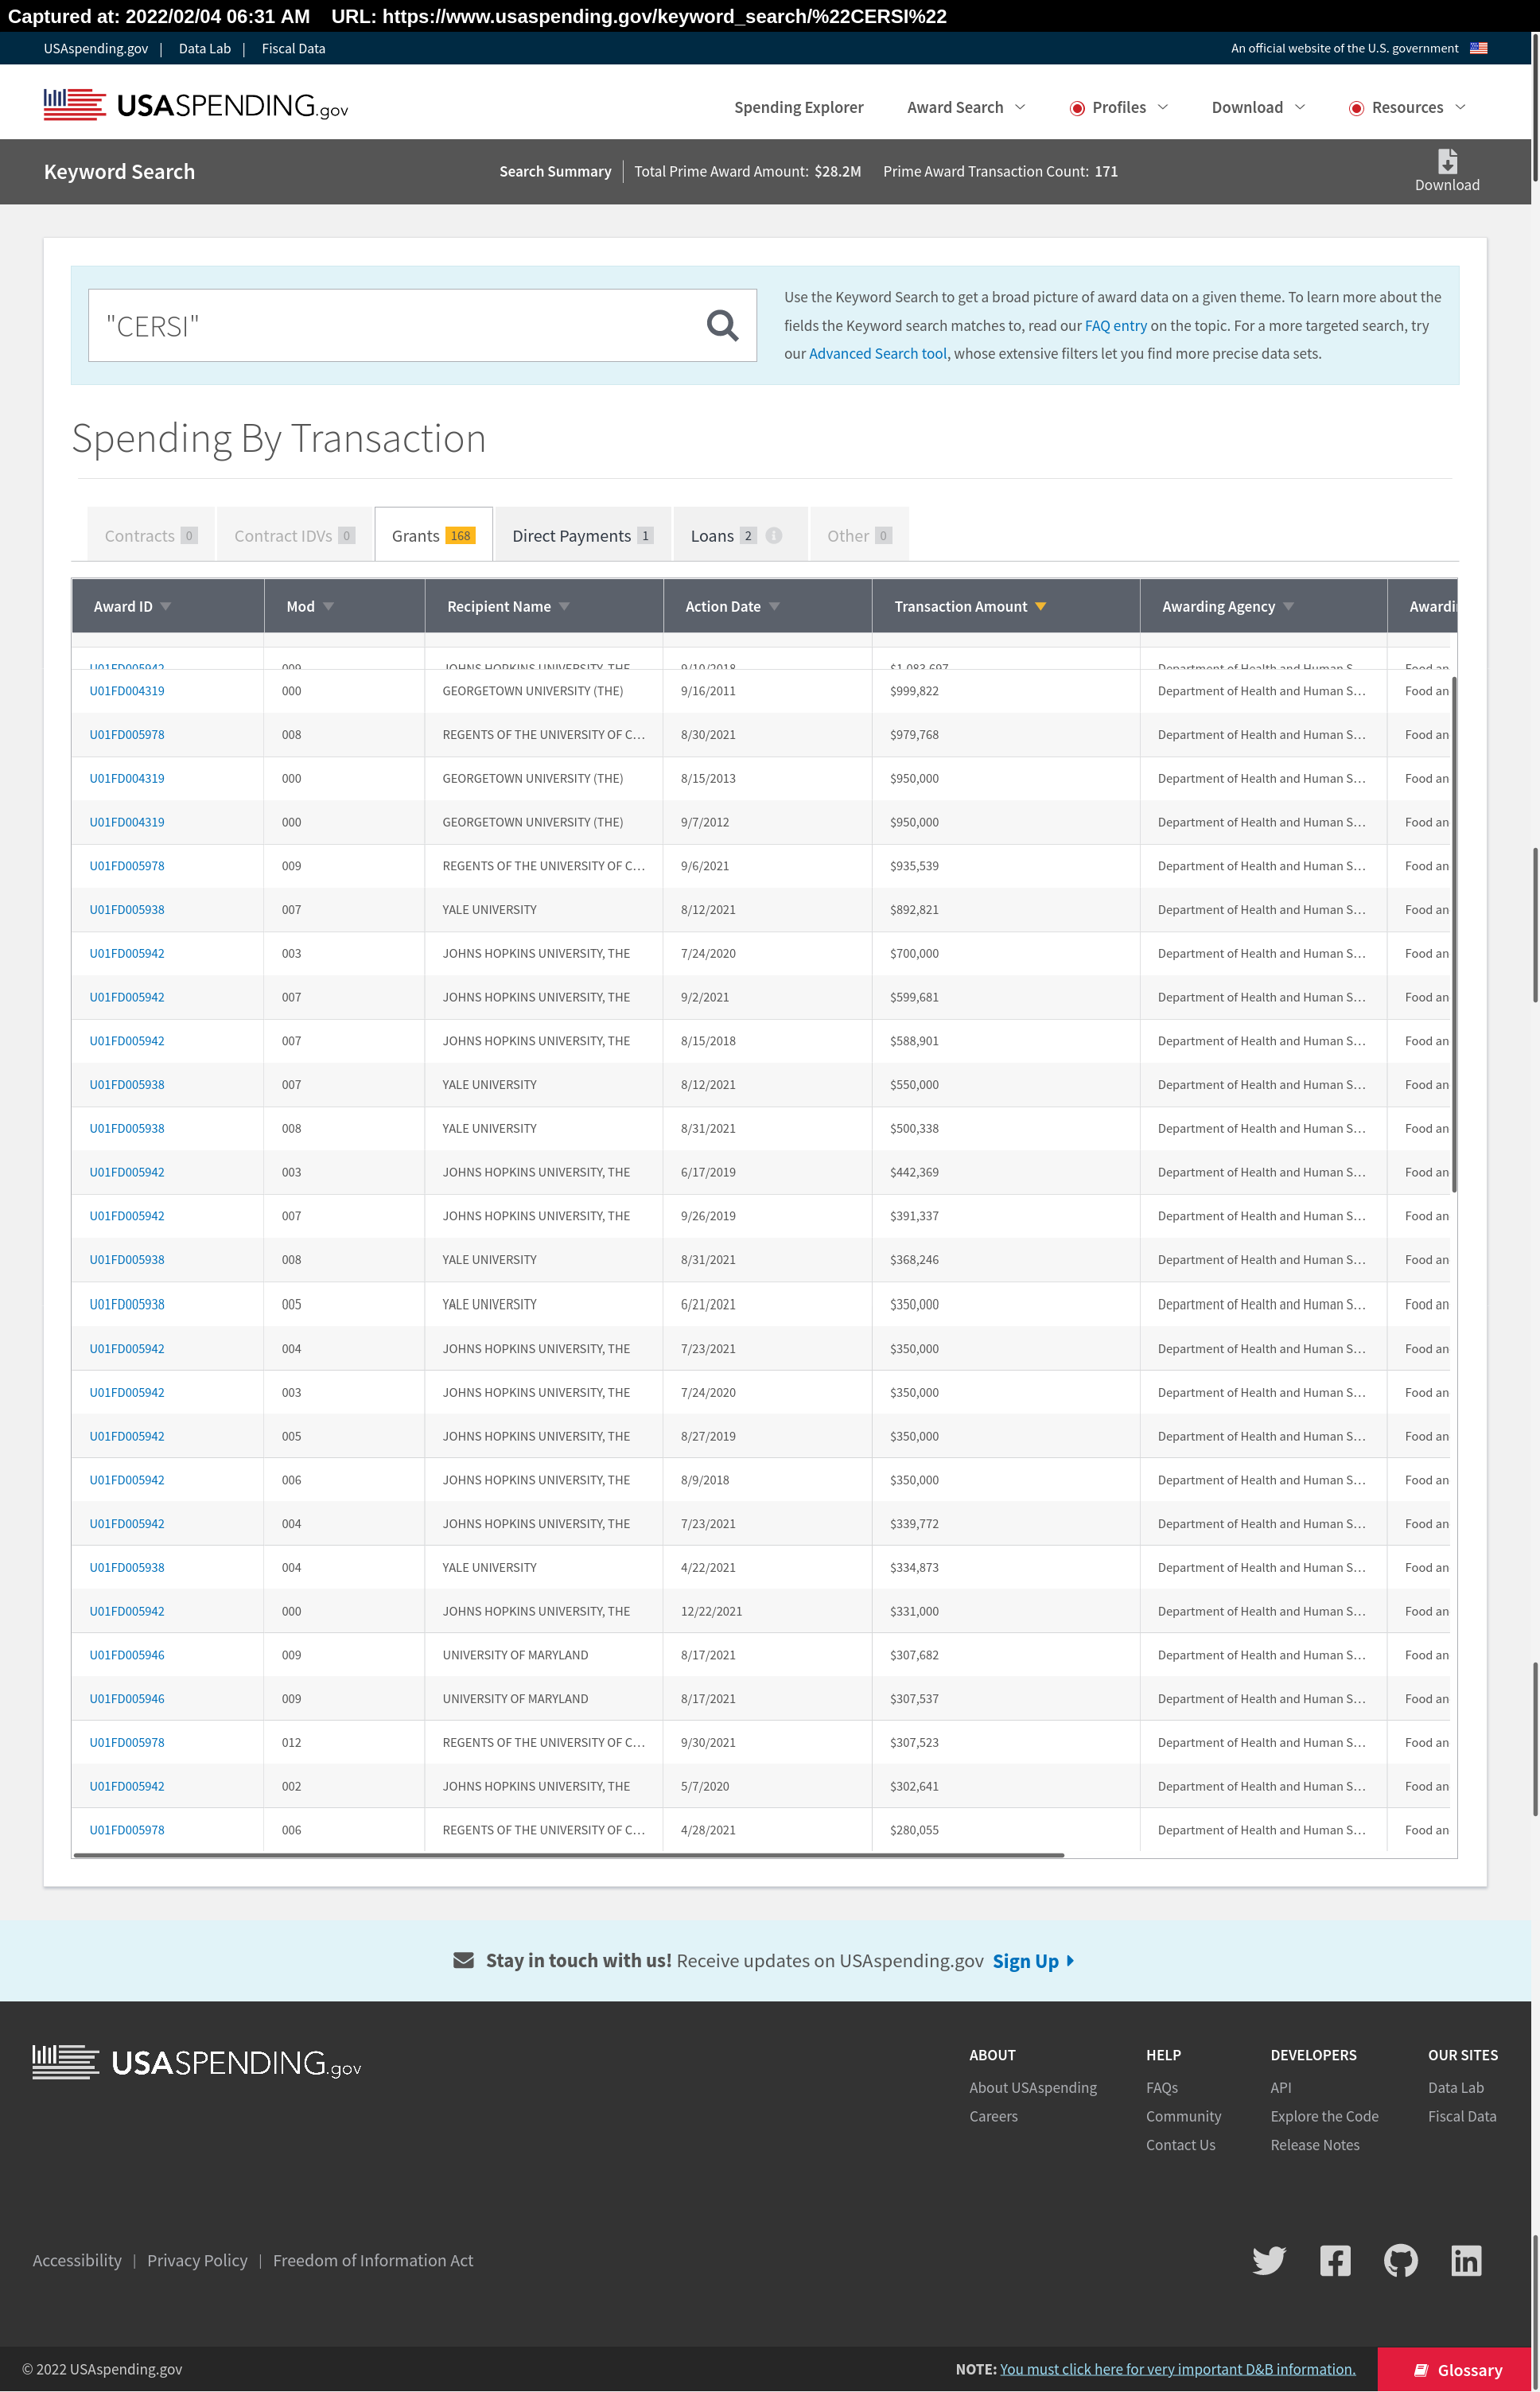The image size is (1540, 2392).
Task: Click the red dot beside Resources
Action: tap(1356, 108)
